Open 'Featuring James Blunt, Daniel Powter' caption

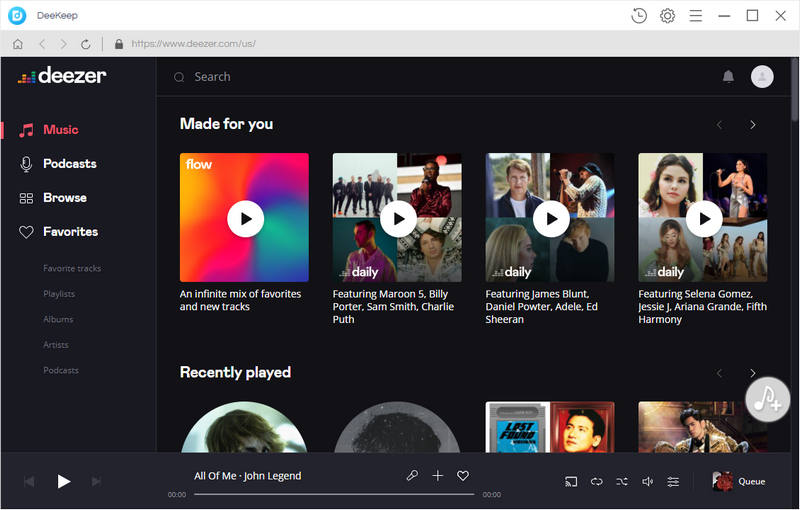pyautogui.click(x=542, y=307)
